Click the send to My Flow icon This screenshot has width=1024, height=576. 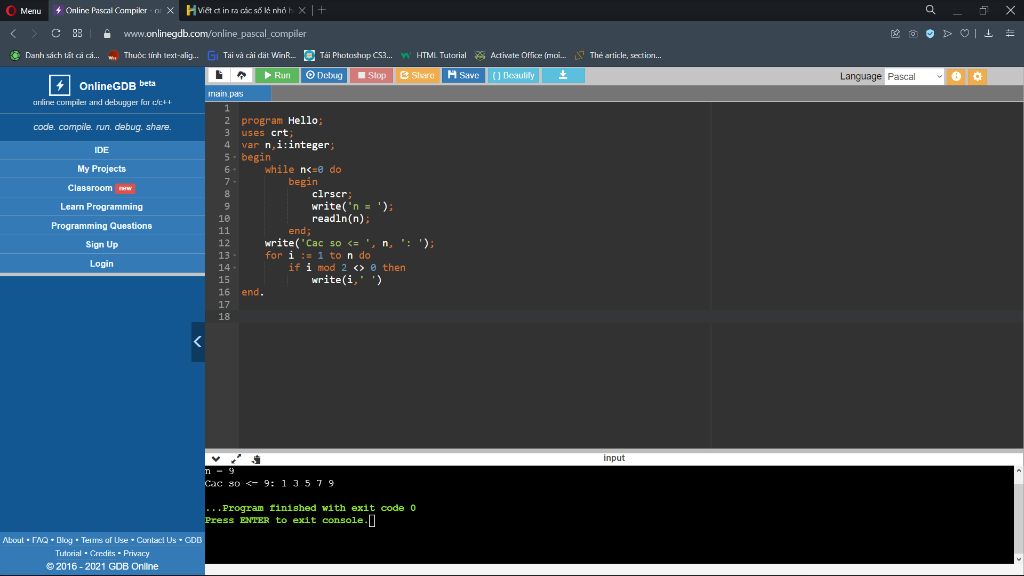[948, 33]
